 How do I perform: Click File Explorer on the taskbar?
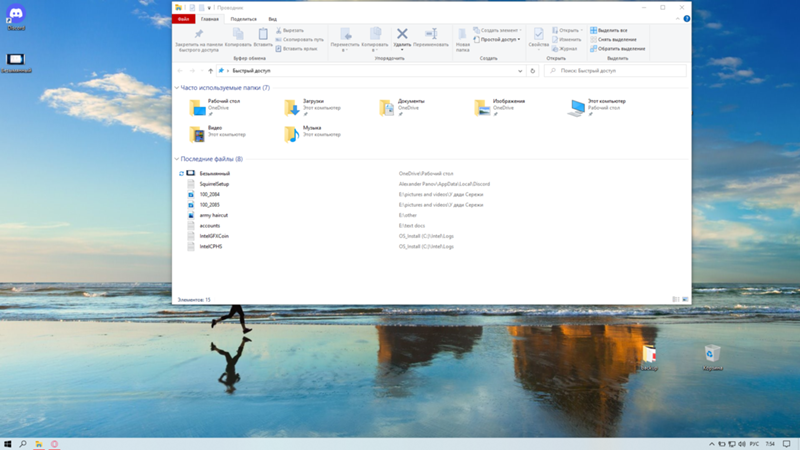point(39,444)
